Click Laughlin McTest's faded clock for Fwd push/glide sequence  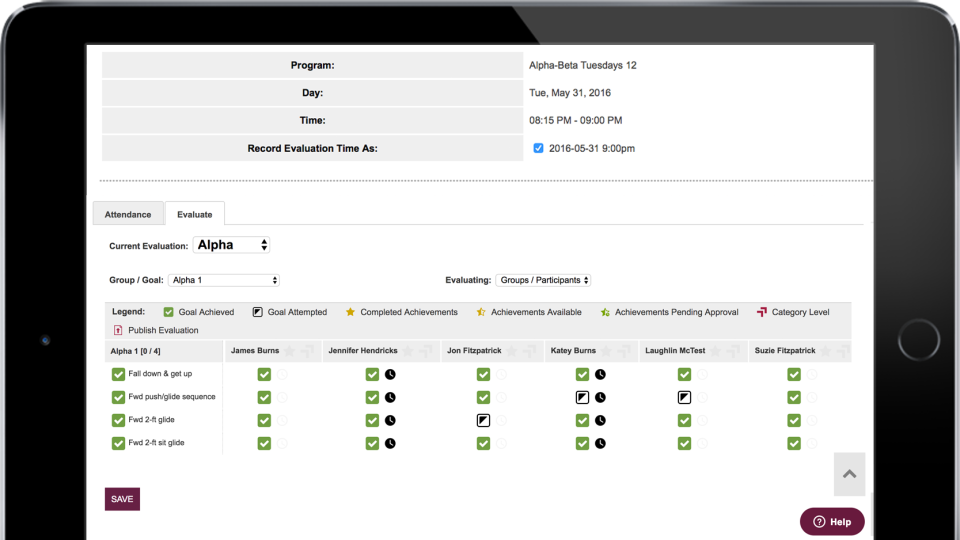(x=702, y=397)
